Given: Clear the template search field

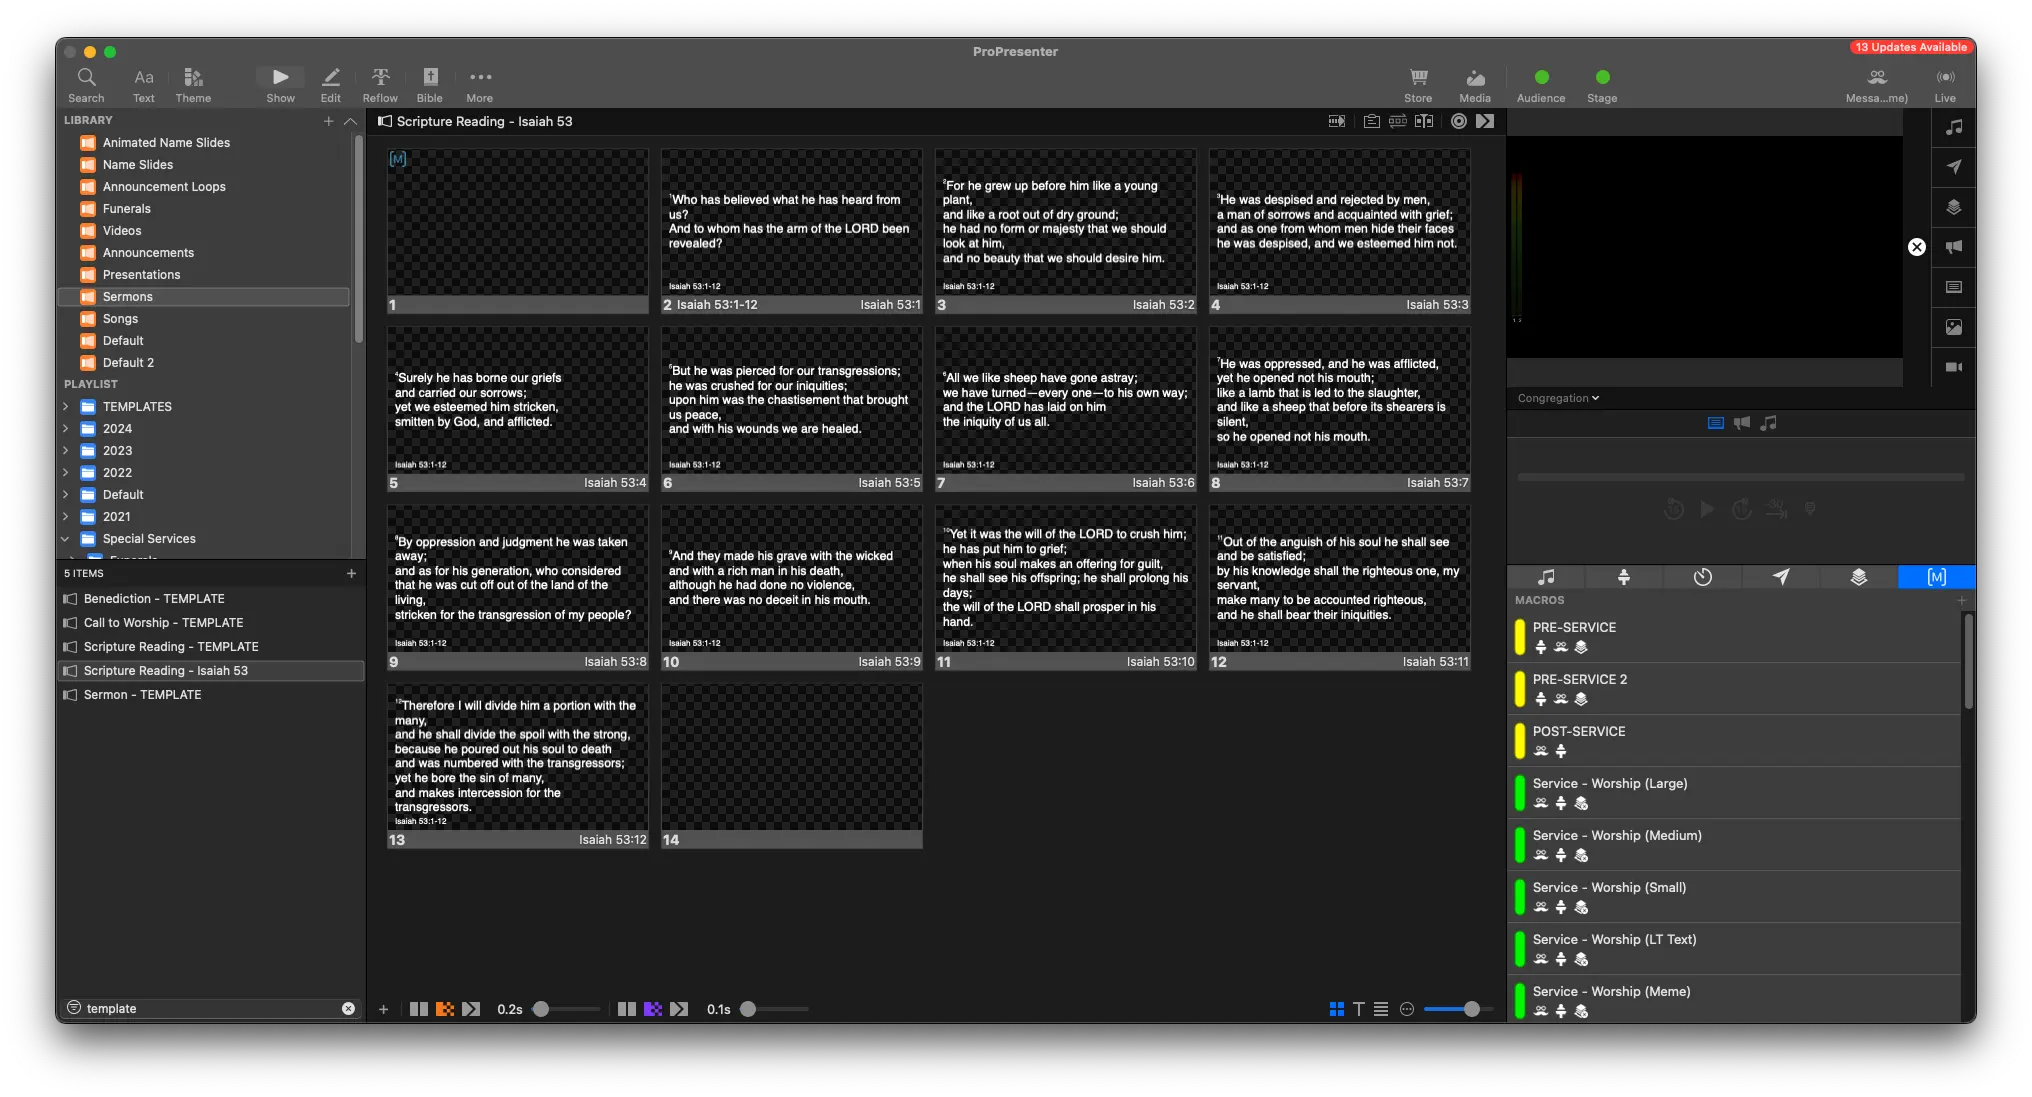Looking at the screenshot, I should pos(348,1009).
